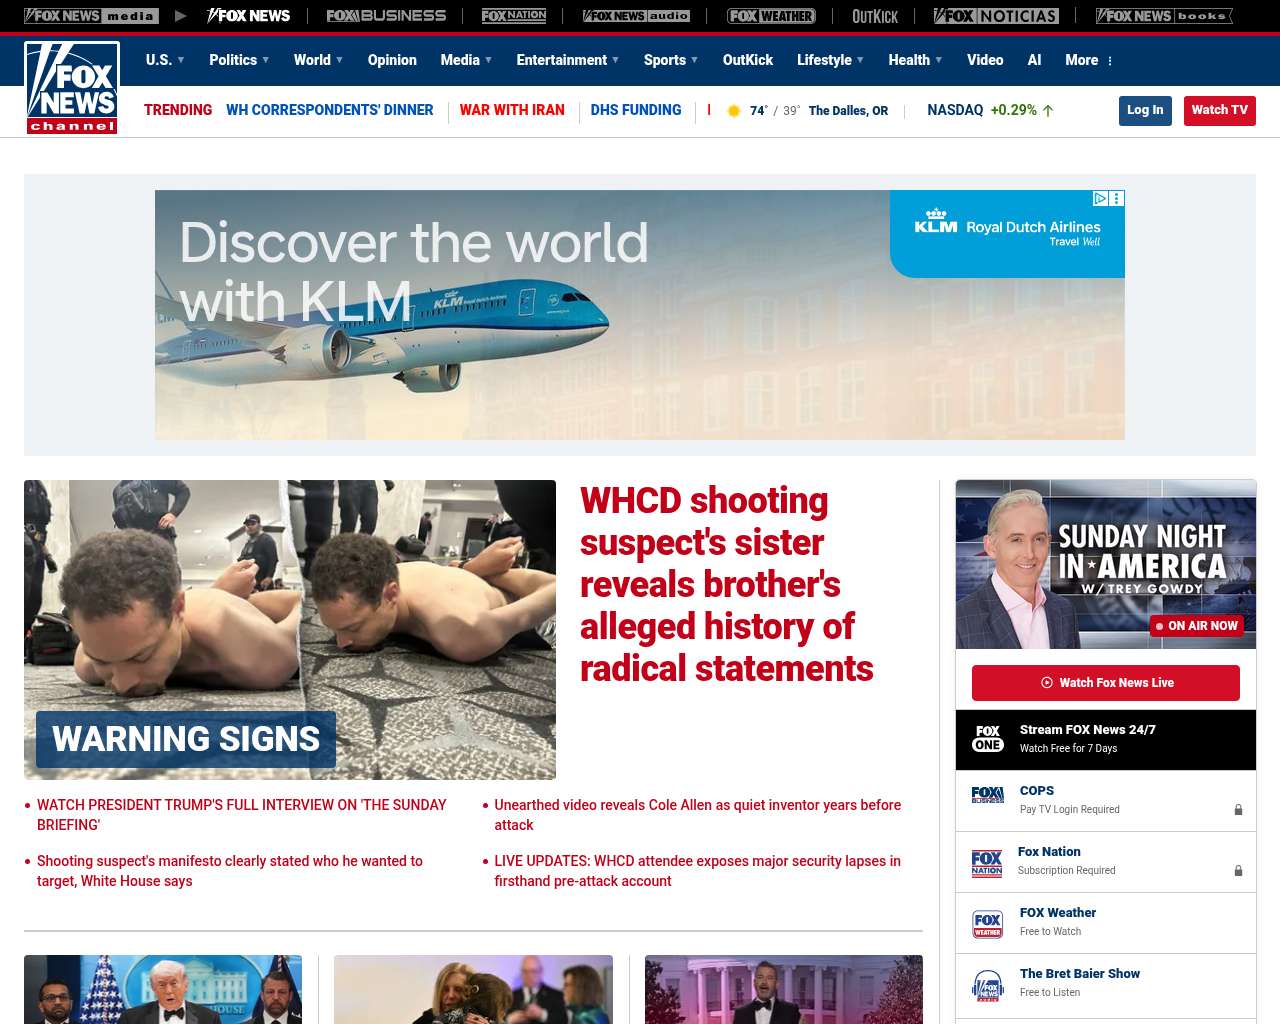Image resolution: width=1280 pixels, height=1024 pixels.
Task: Open the More menu options
Action: pyautogui.click(x=1089, y=60)
